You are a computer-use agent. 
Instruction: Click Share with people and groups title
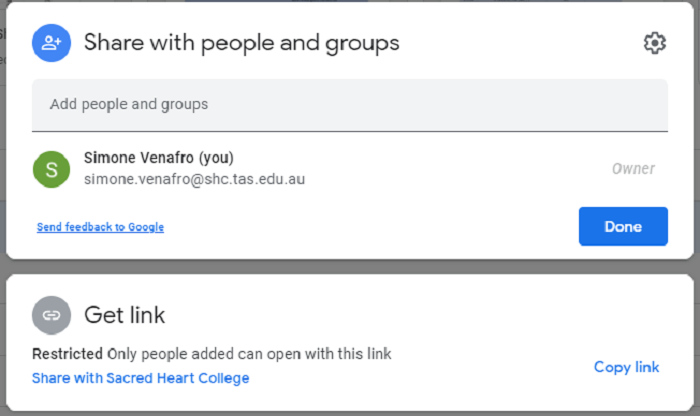(x=241, y=43)
